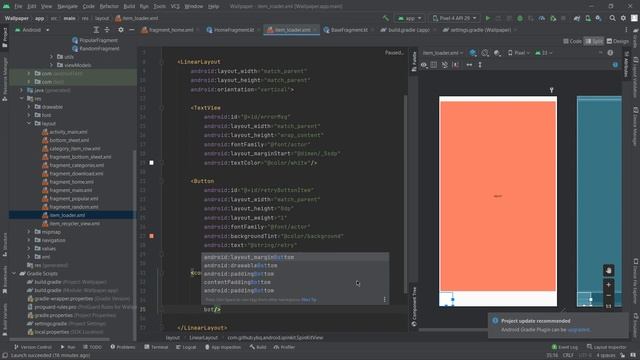The image size is (640, 360).
Task: Click the Design Surface layers icon
Action: click(473, 53)
